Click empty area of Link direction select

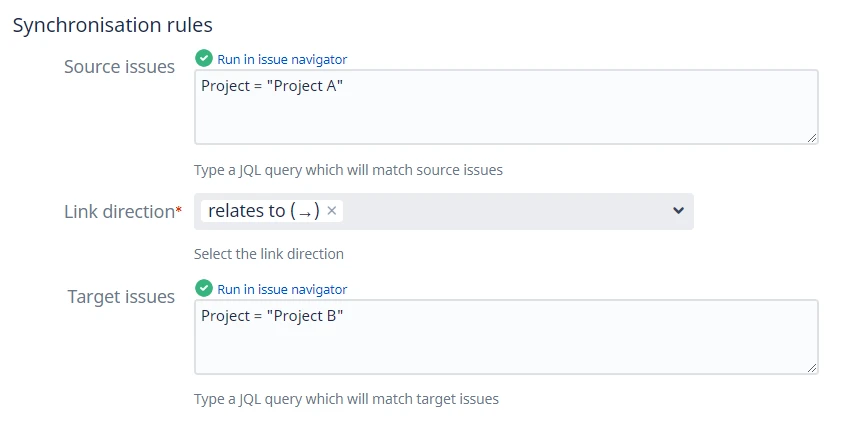pos(500,211)
